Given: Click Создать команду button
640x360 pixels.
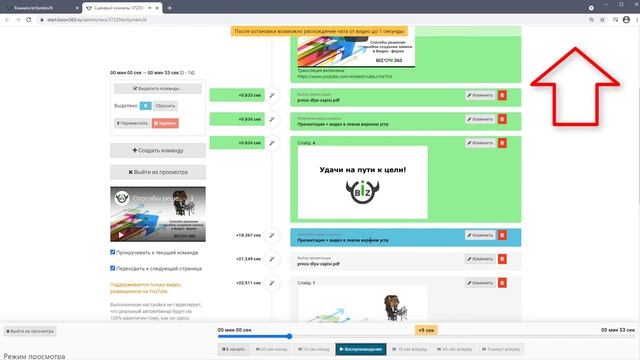Looking at the screenshot, I should tap(158, 150).
